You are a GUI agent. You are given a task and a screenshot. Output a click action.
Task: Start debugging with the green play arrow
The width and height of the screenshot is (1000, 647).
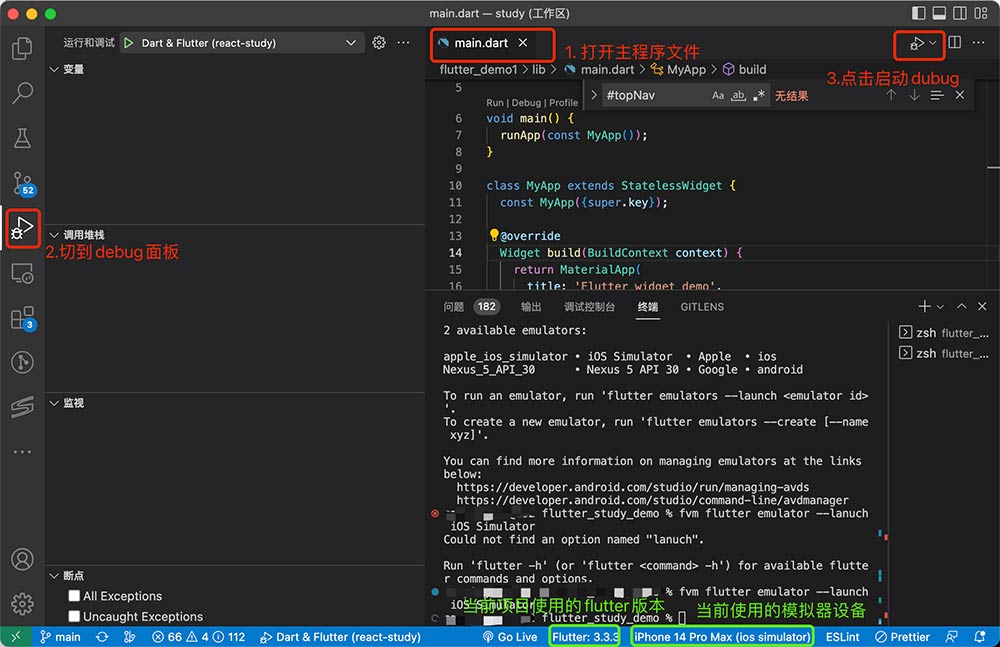128,43
